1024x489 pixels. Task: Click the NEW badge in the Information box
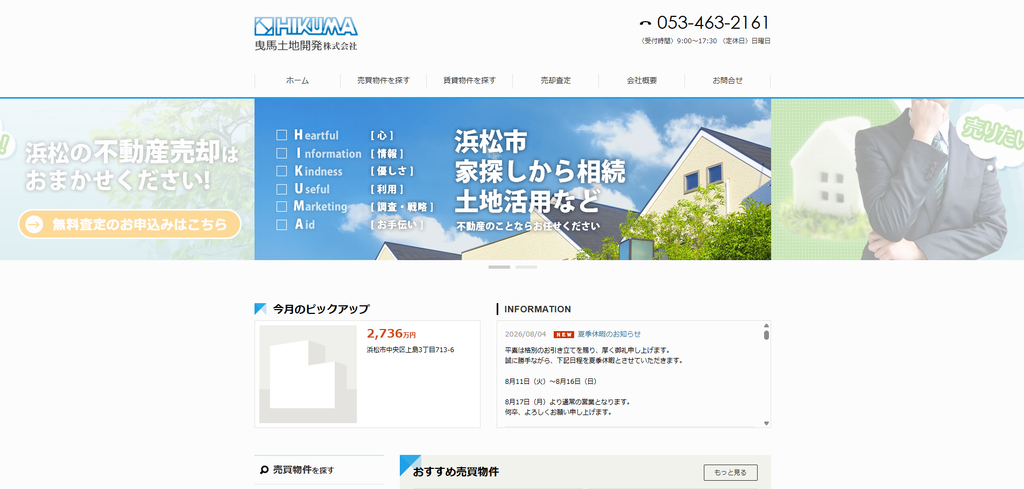click(x=564, y=334)
